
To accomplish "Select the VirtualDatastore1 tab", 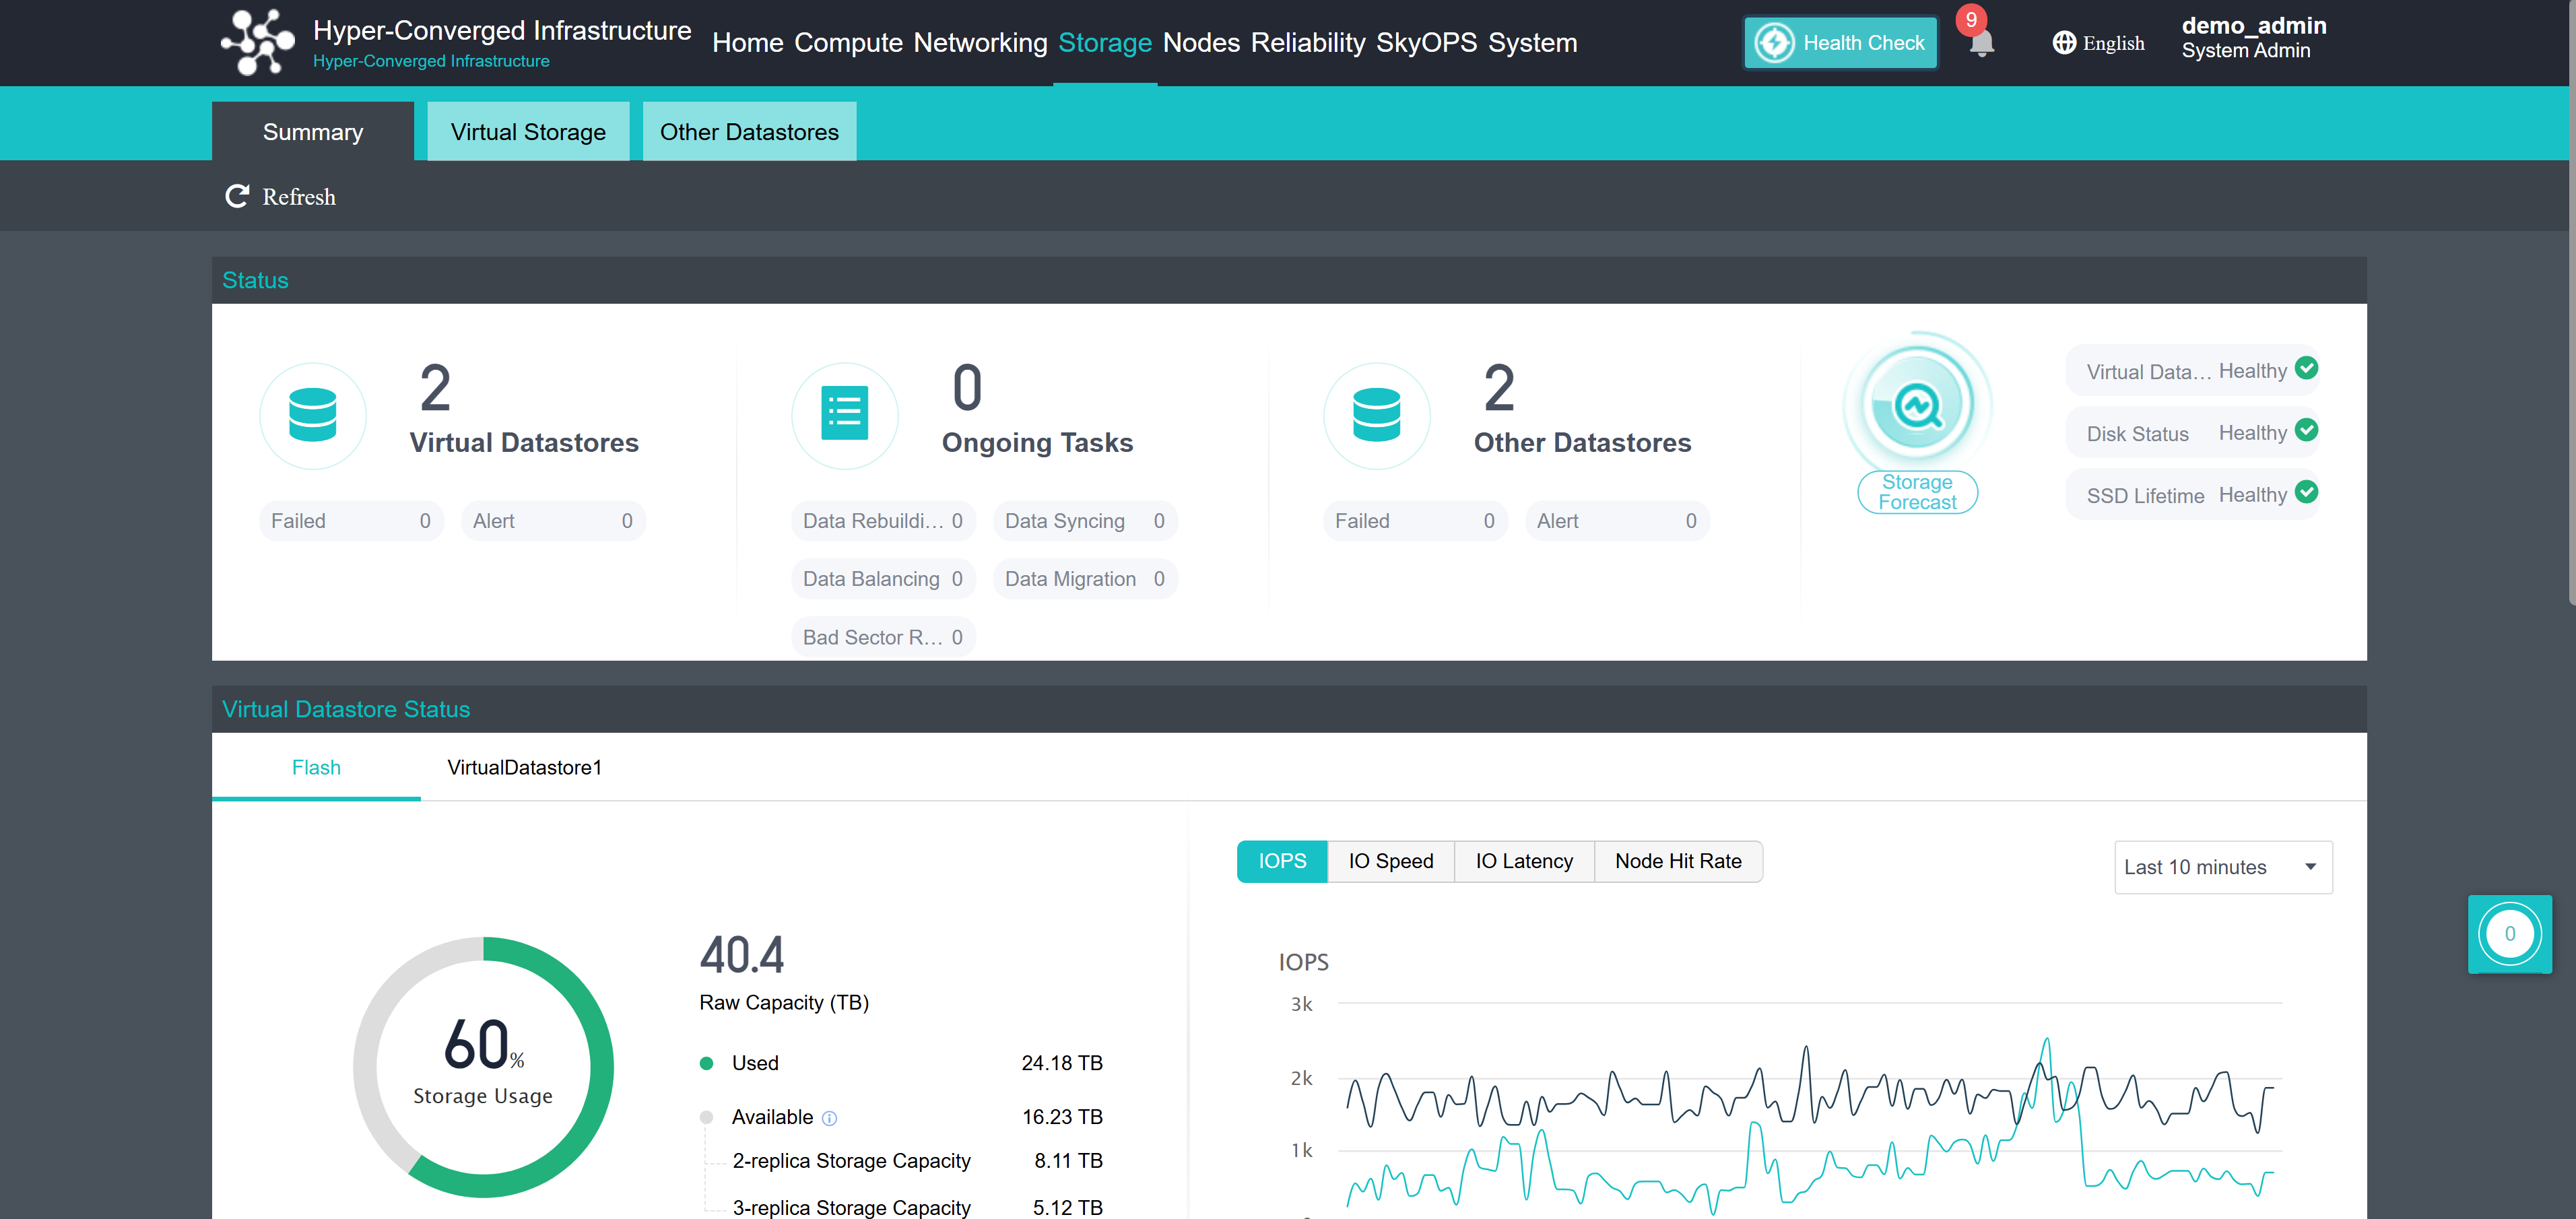I will pyautogui.click(x=524, y=767).
